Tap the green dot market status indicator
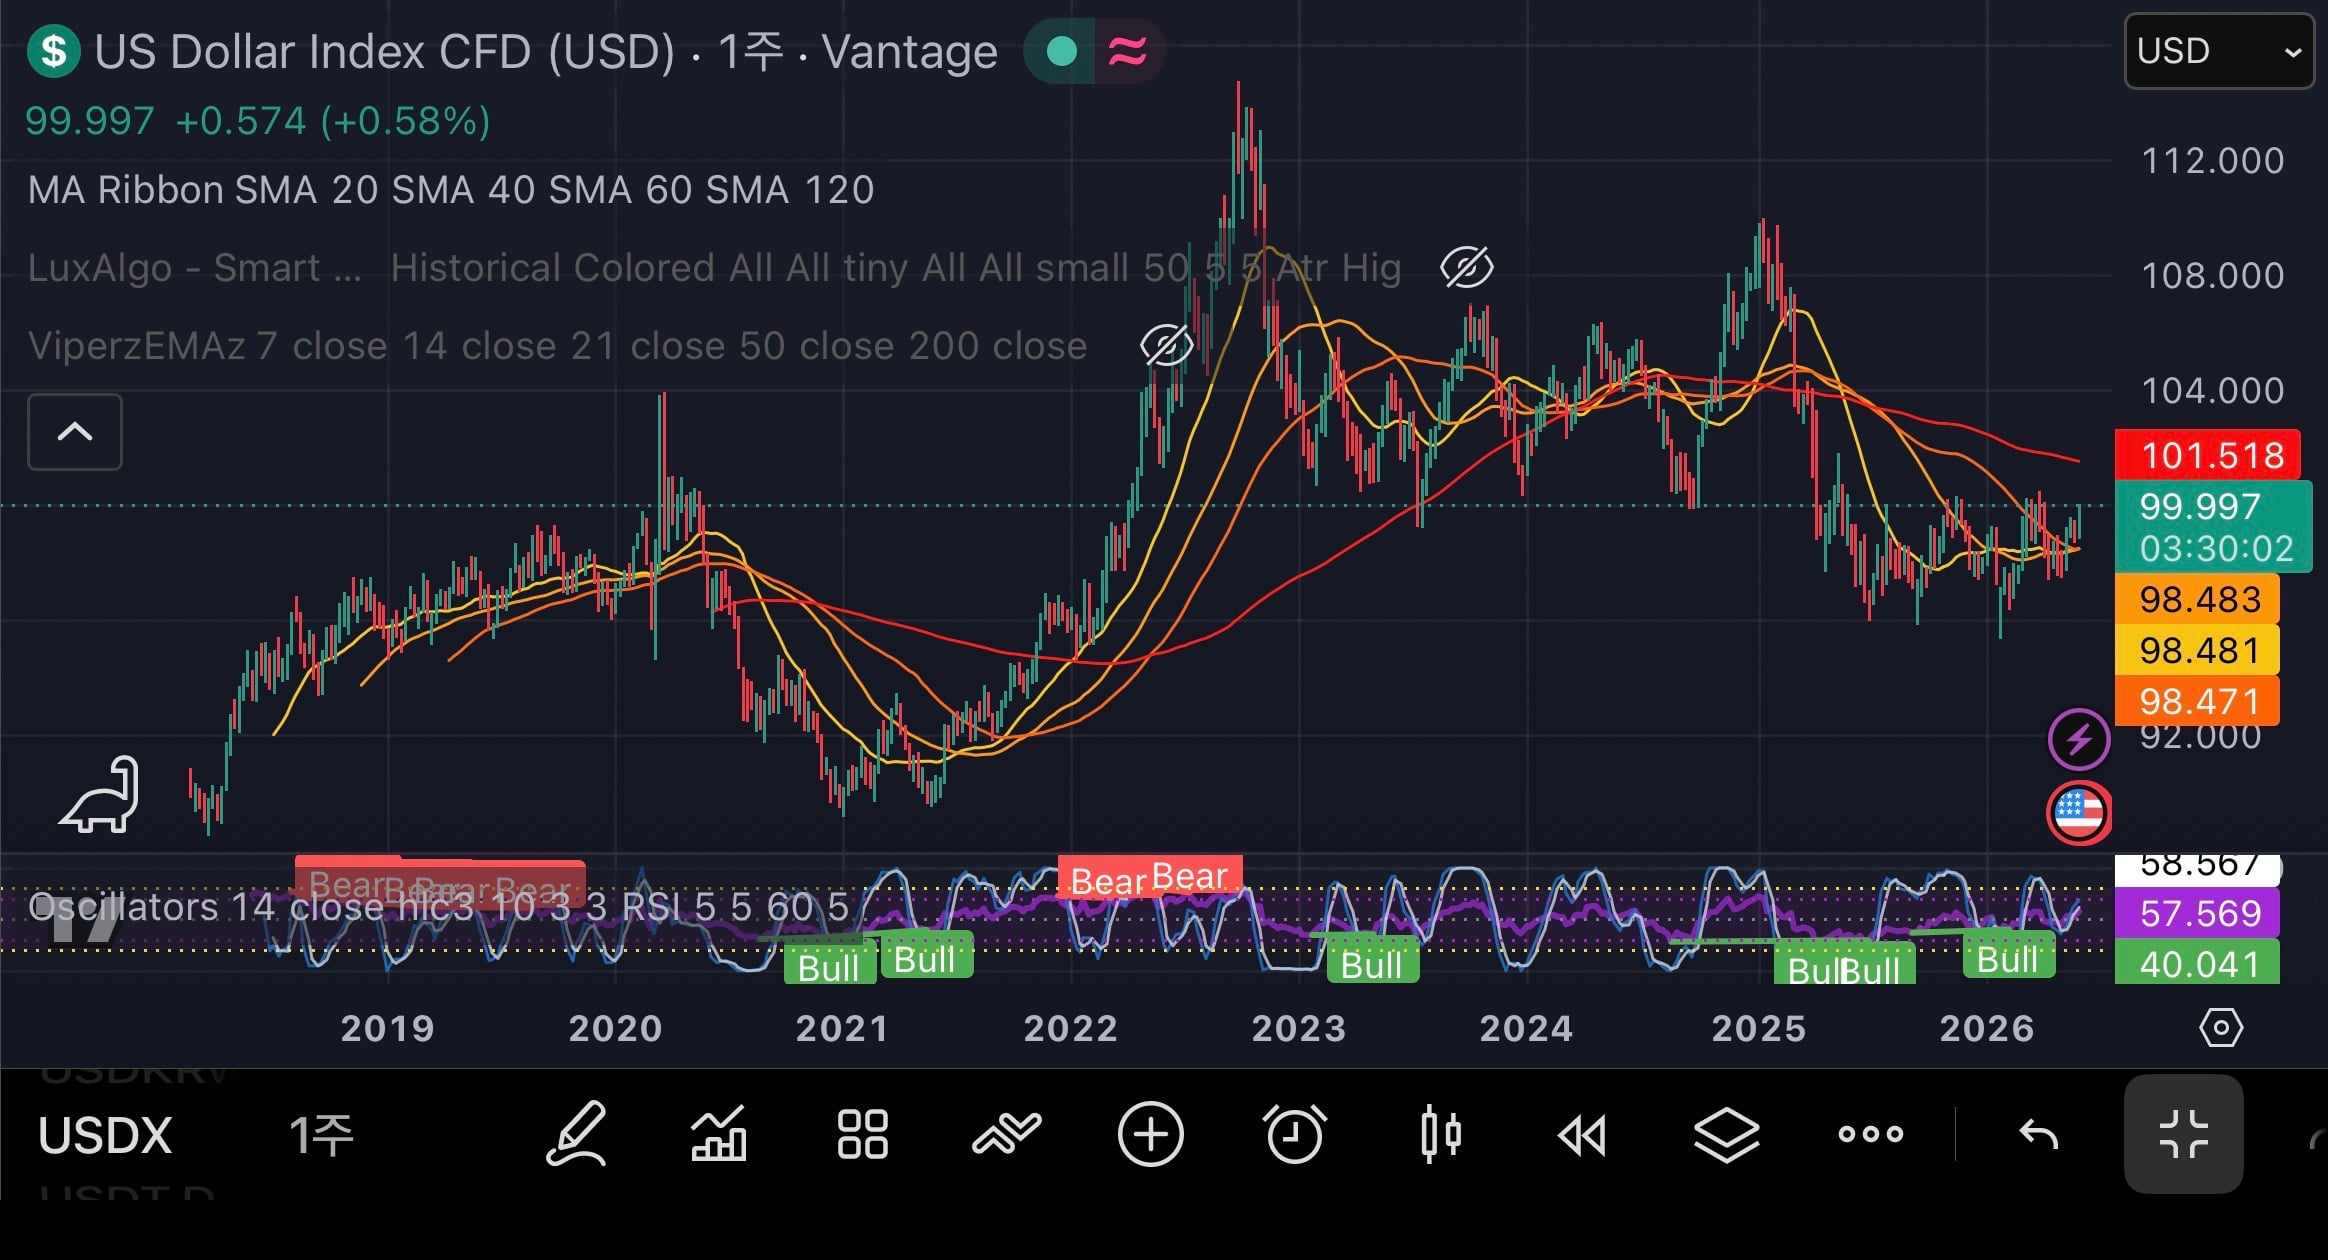The width and height of the screenshot is (2328, 1260). 1061,51
